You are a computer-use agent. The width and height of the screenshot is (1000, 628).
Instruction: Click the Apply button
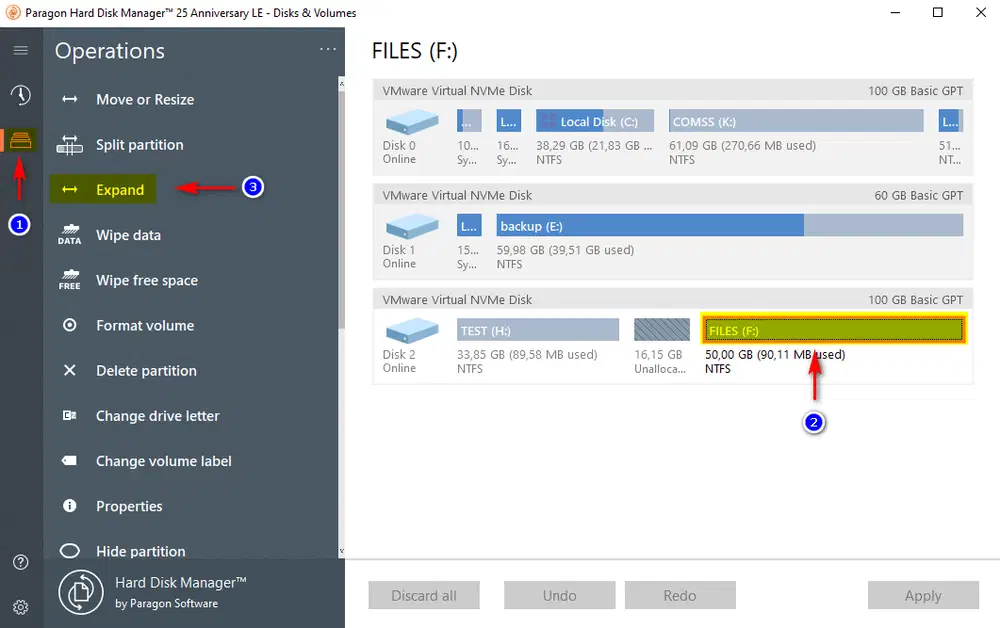(923, 595)
